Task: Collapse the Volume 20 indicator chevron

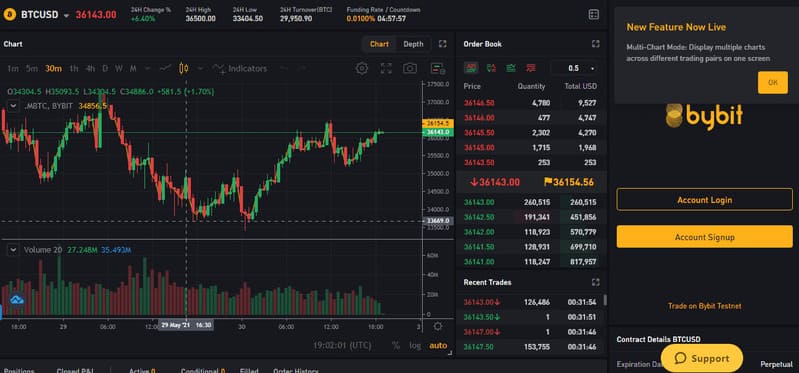Action: pos(13,250)
